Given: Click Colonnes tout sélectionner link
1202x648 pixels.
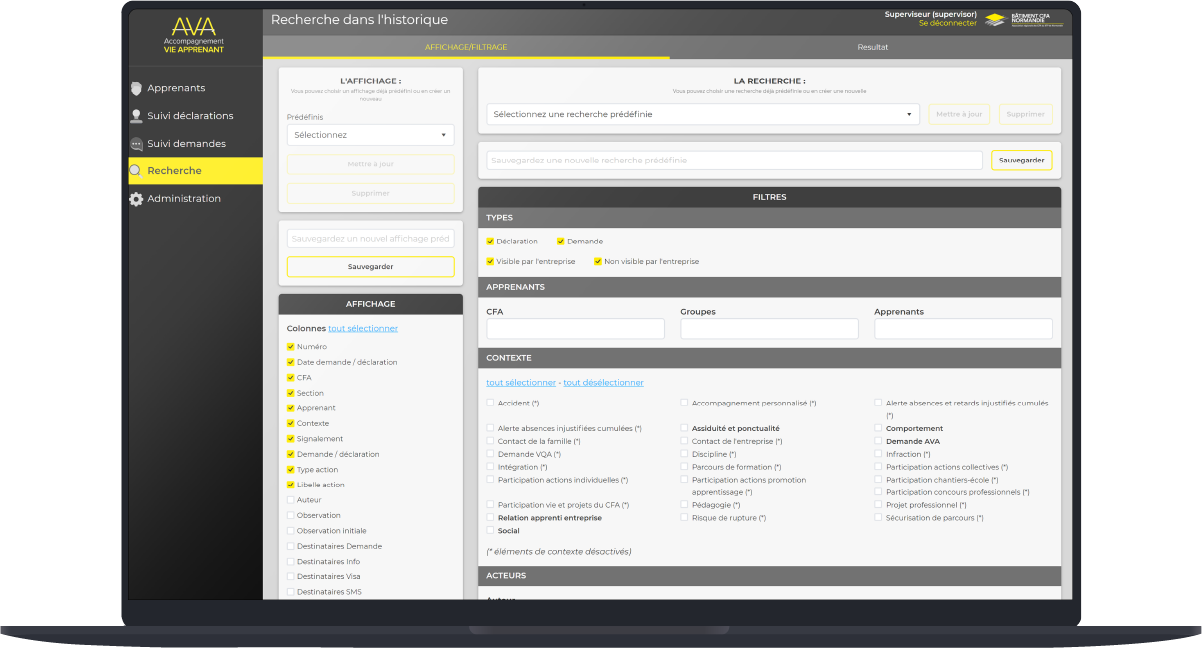Looking at the screenshot, I should (363, 328).
